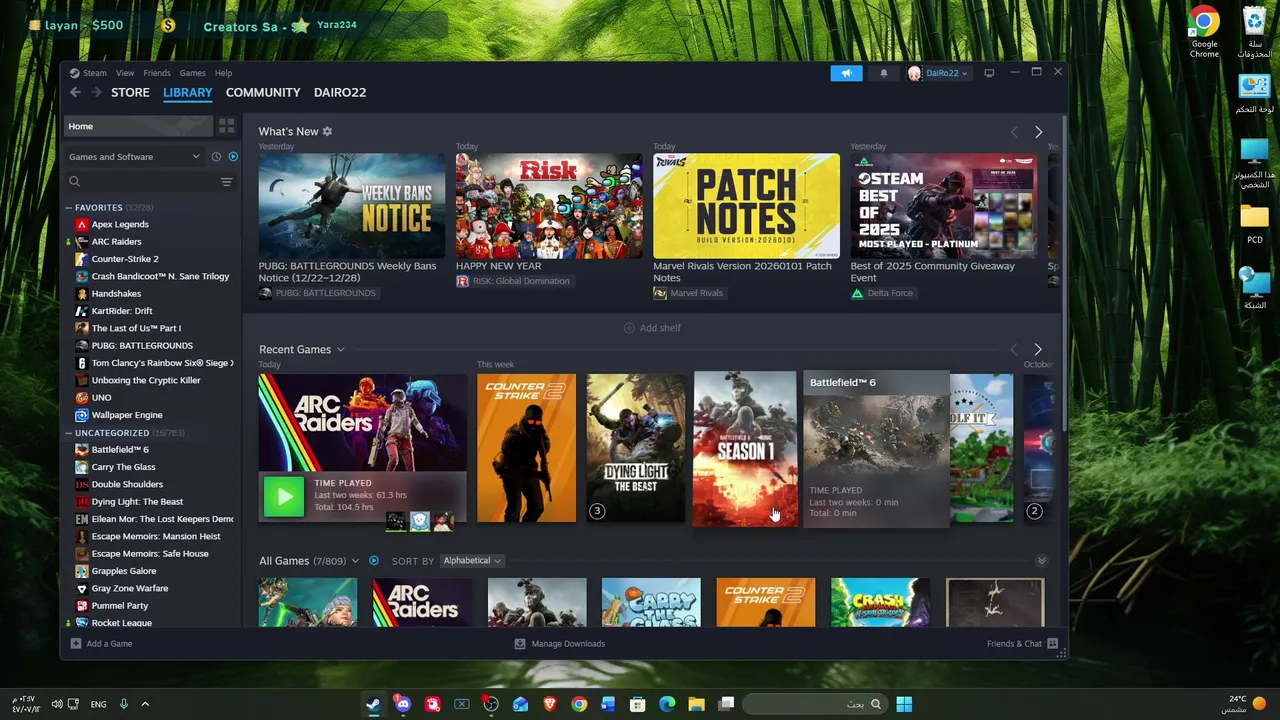Open advanced filter options icon in sidebar
This screenshot has width=1280, height=720.
226,182
